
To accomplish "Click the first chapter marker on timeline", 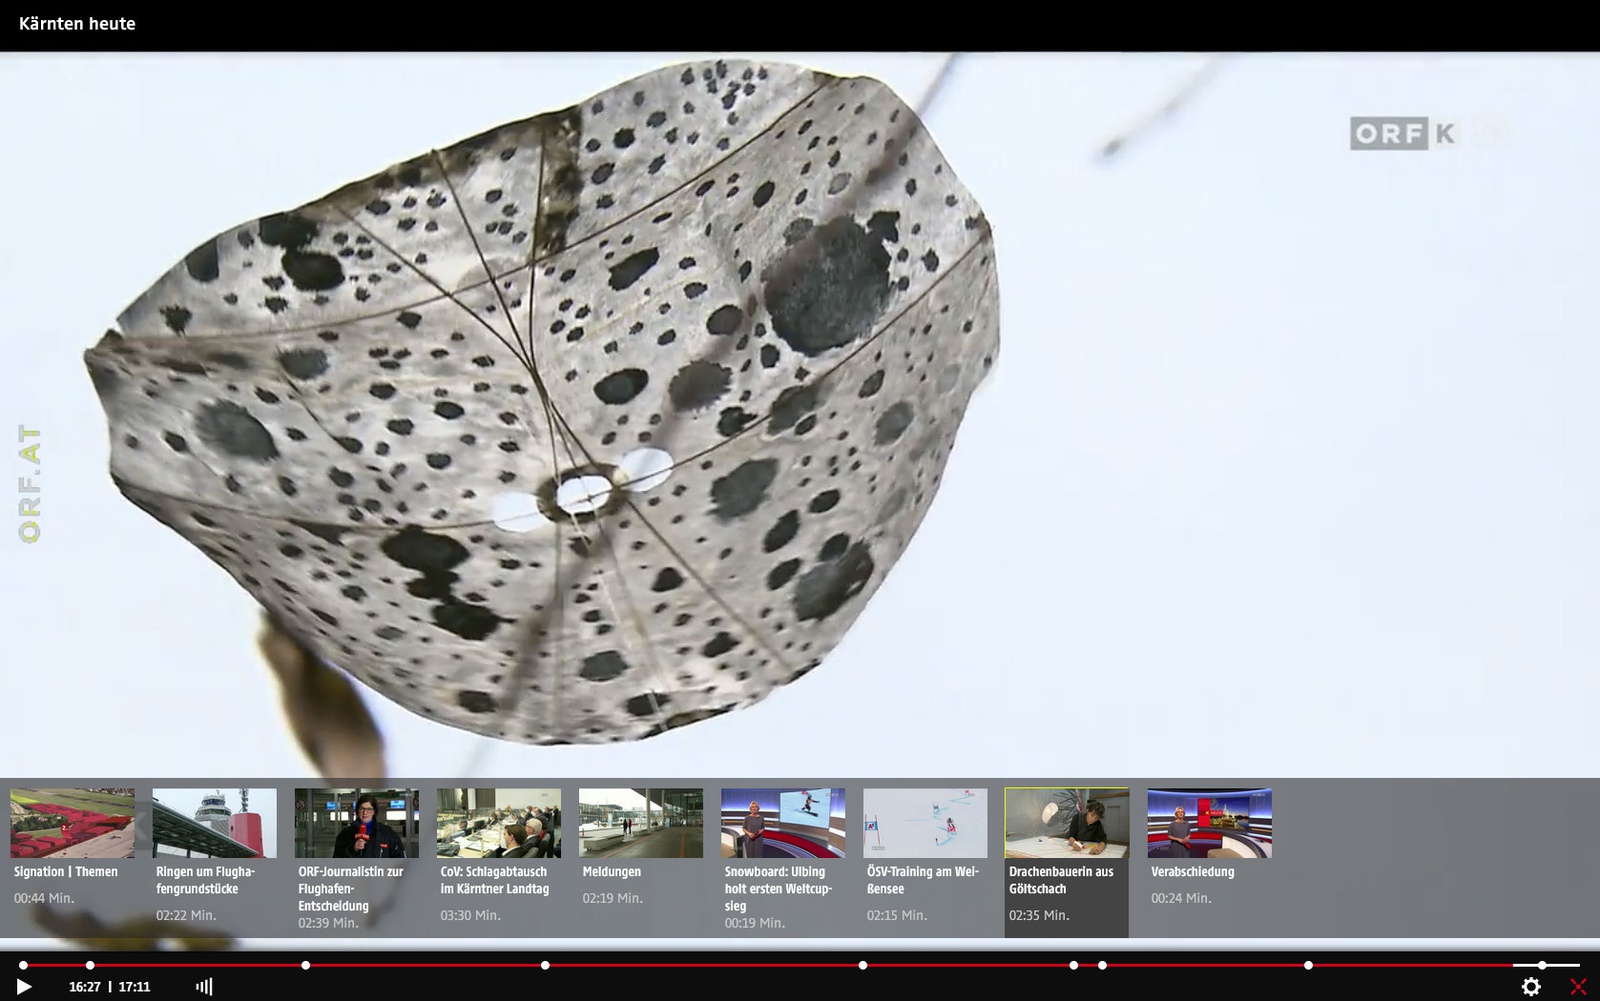I will pos(23,965).
